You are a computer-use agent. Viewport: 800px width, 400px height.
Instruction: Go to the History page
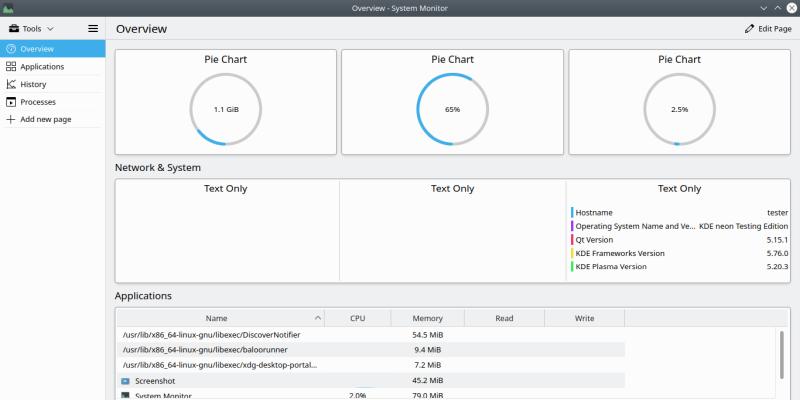(33, 84)
